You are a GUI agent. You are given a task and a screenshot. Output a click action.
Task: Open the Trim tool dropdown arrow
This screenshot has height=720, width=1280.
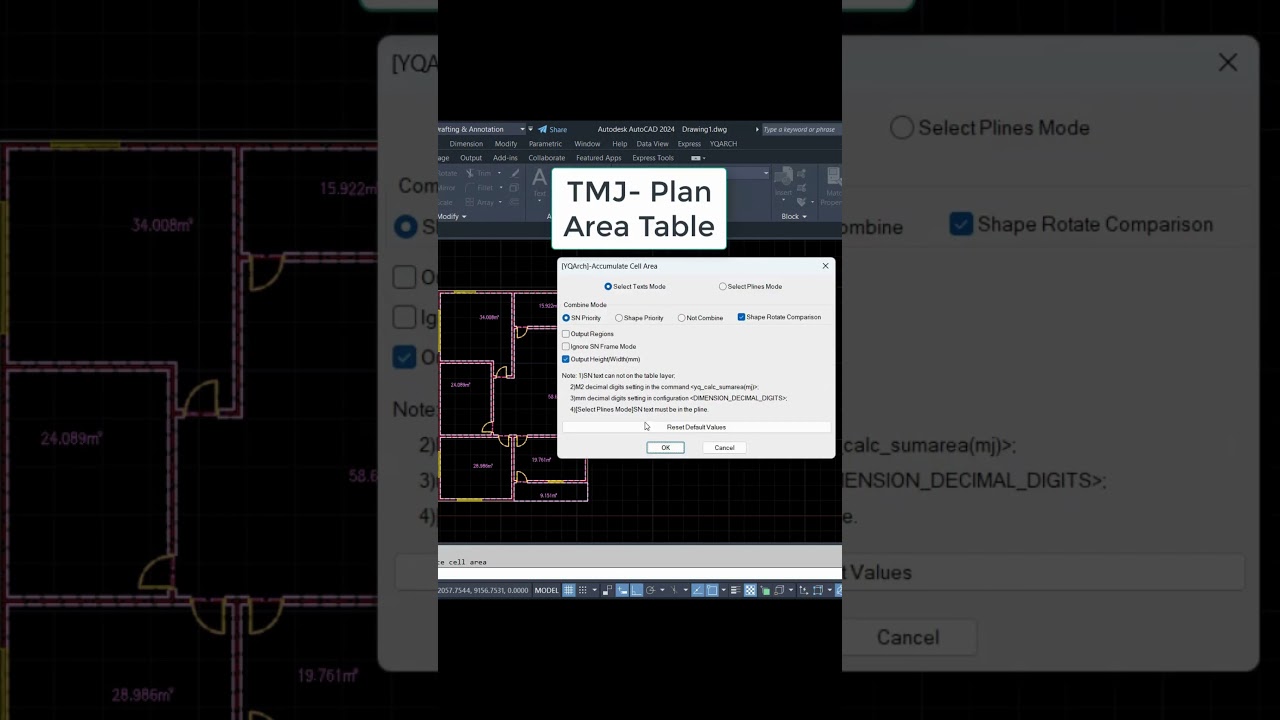click(x=499, y=173)
